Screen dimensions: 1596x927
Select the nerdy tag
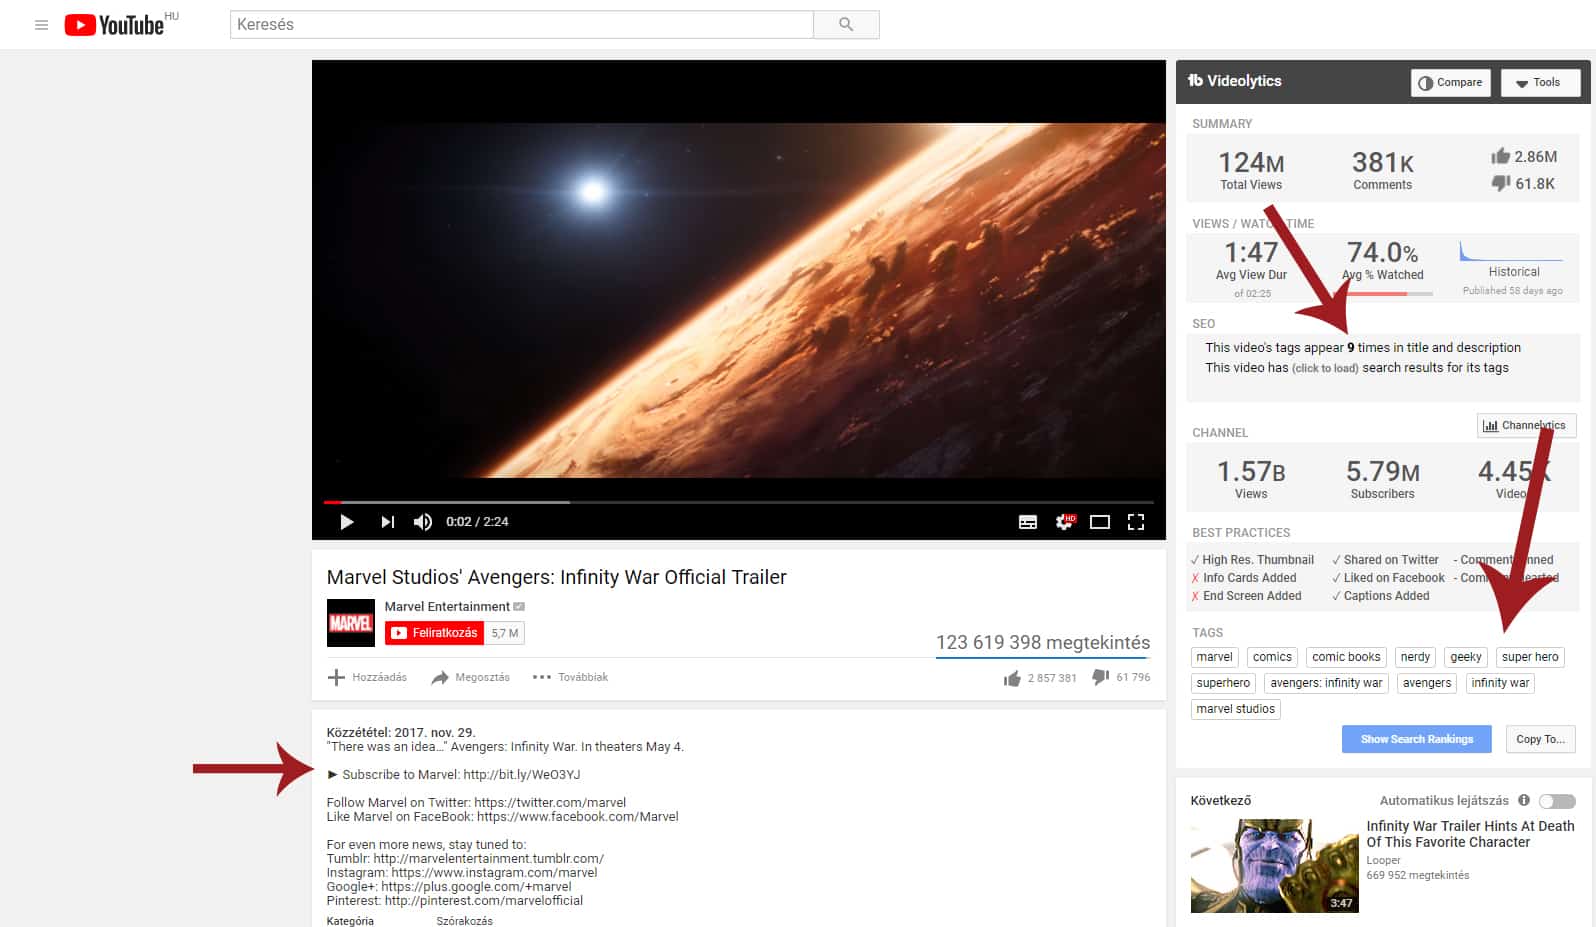click(1415, 657)
